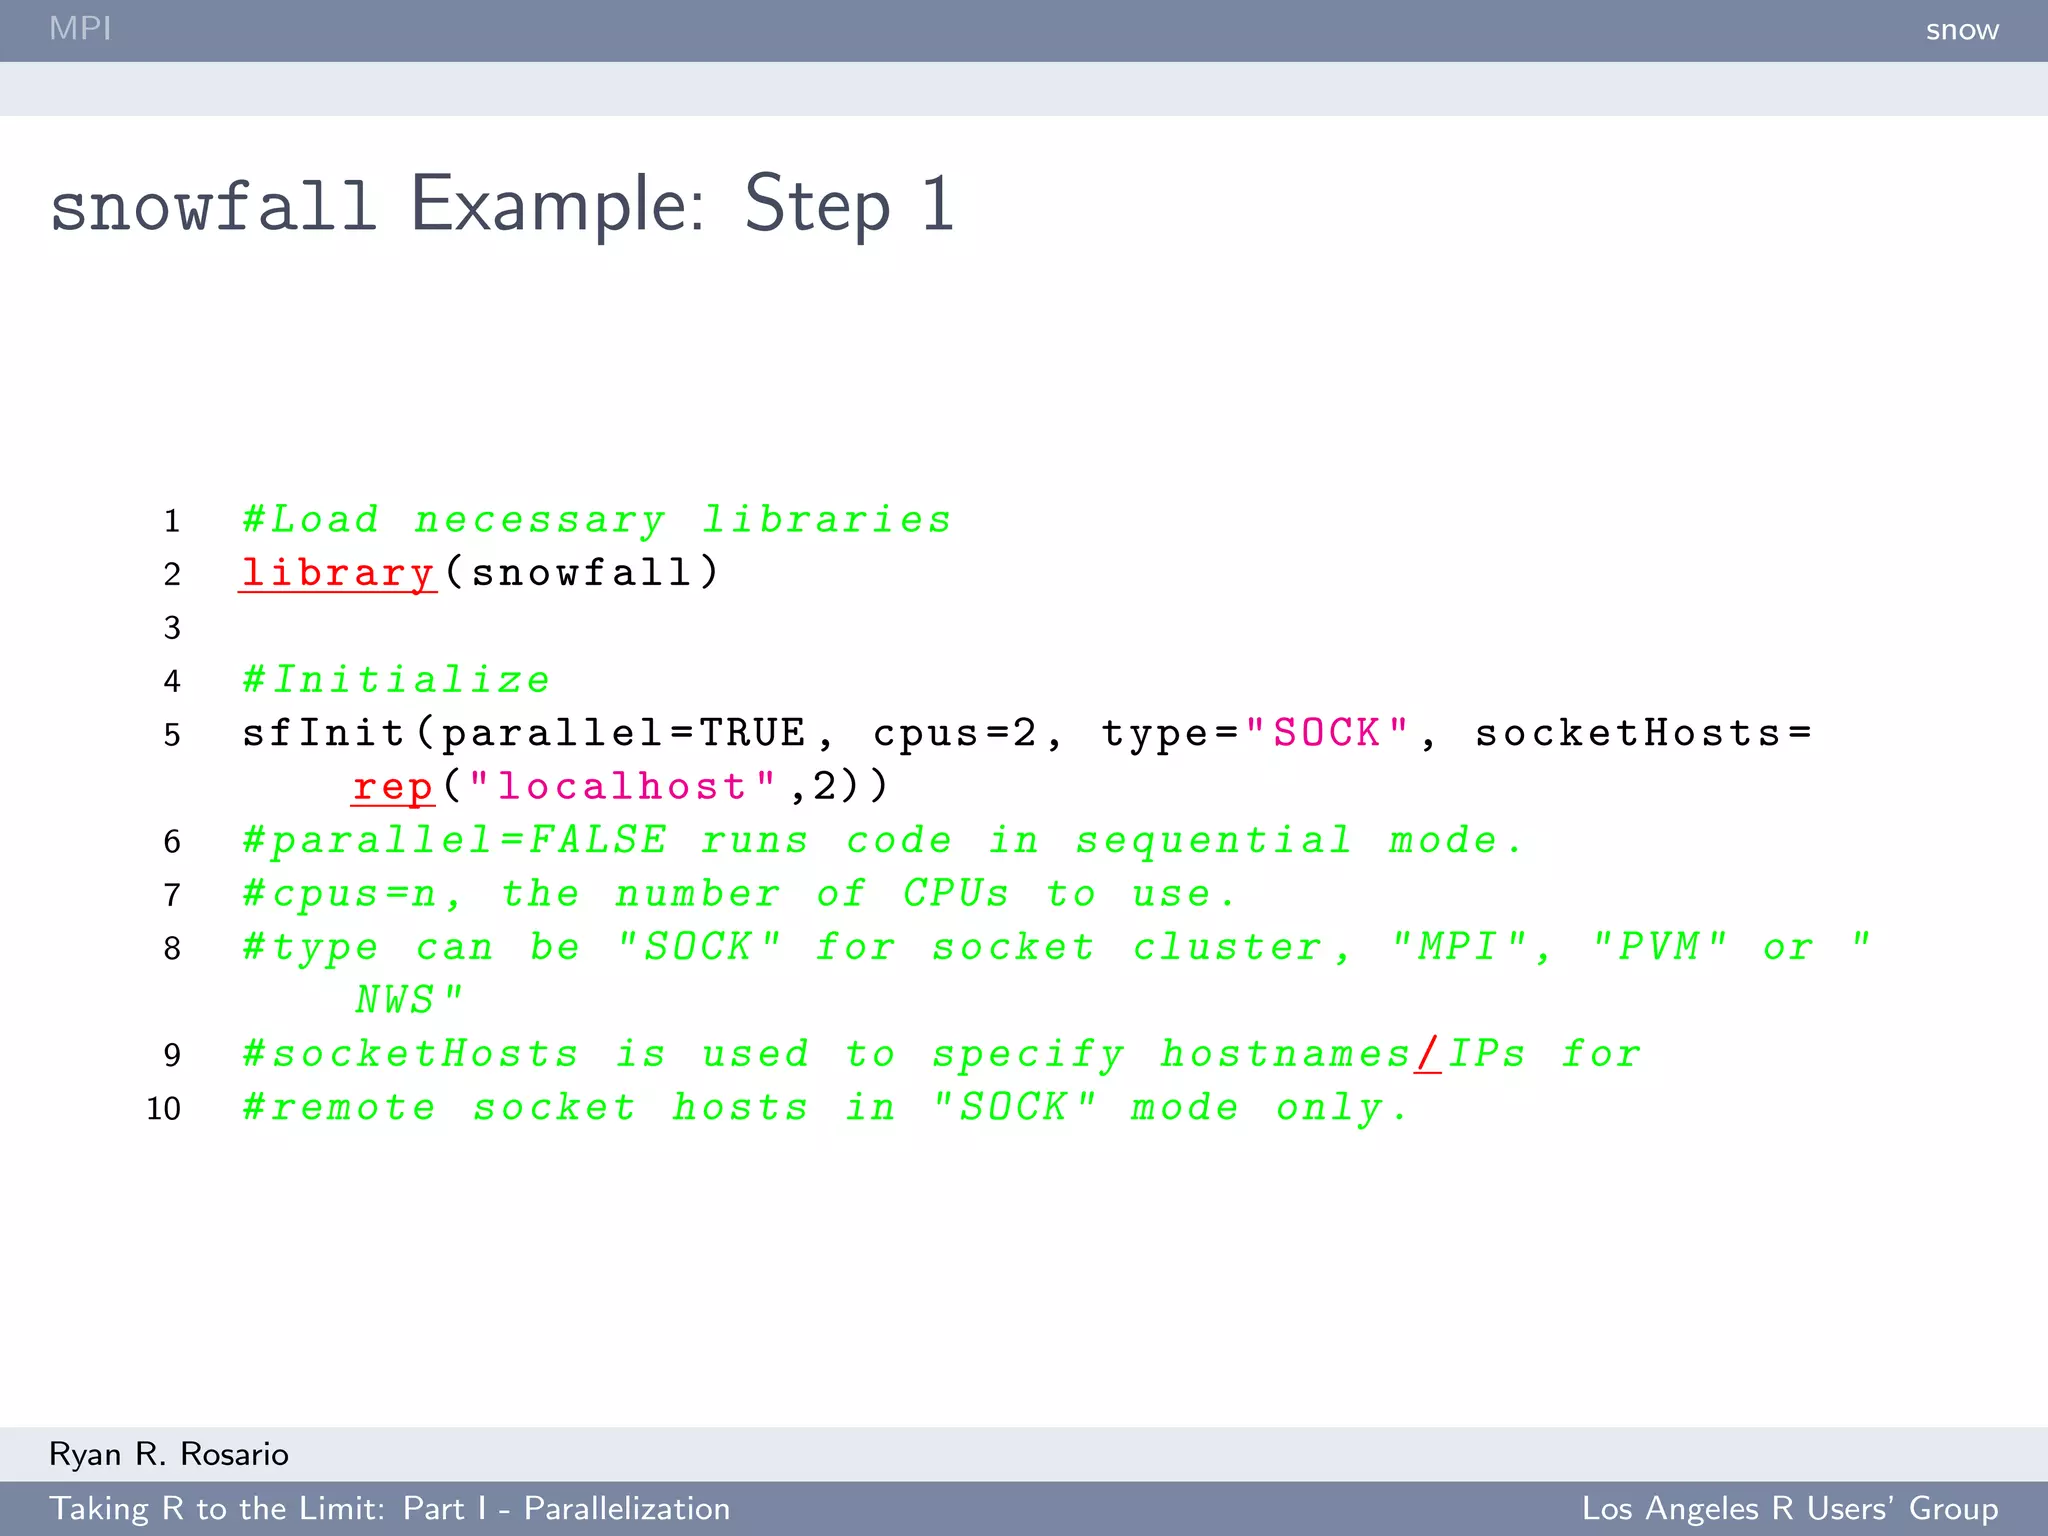The width and height of the screenshot is (2048, 1536).
Task: Click the Taking R to the Limit footer title
Action: coord(390,1508)
